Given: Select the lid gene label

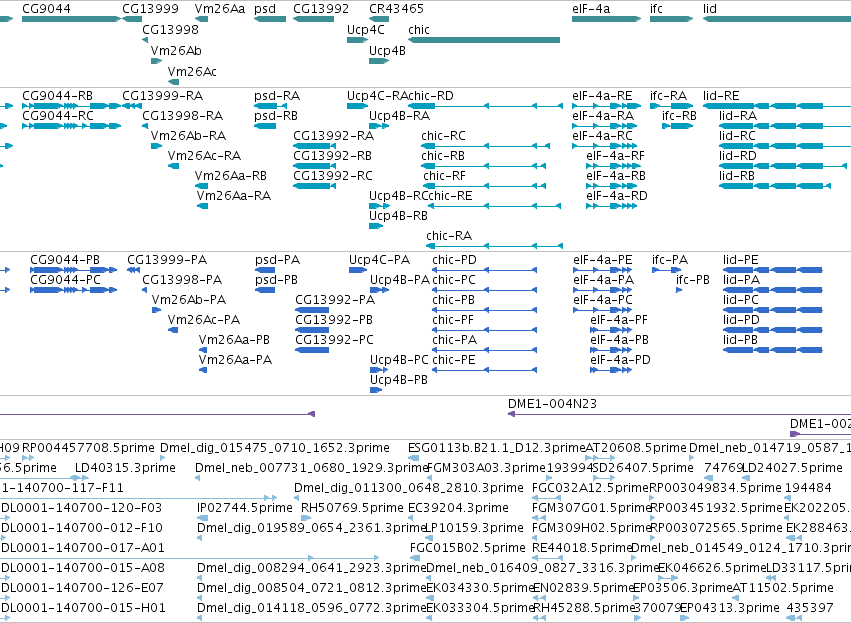Looking at the screenshot, I should pos(710,9).
